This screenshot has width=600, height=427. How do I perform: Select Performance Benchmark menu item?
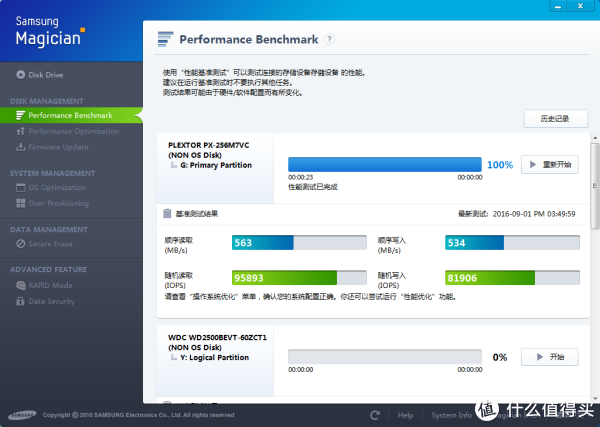(x=71, y=115)
